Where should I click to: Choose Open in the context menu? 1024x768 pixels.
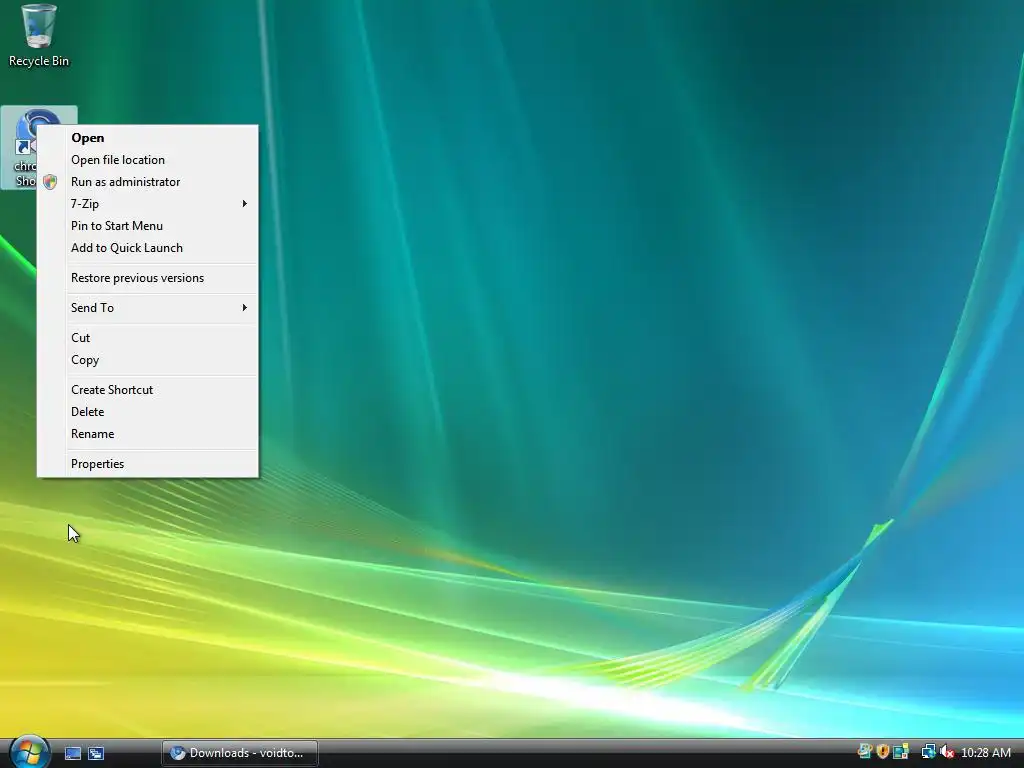point(148,138)
